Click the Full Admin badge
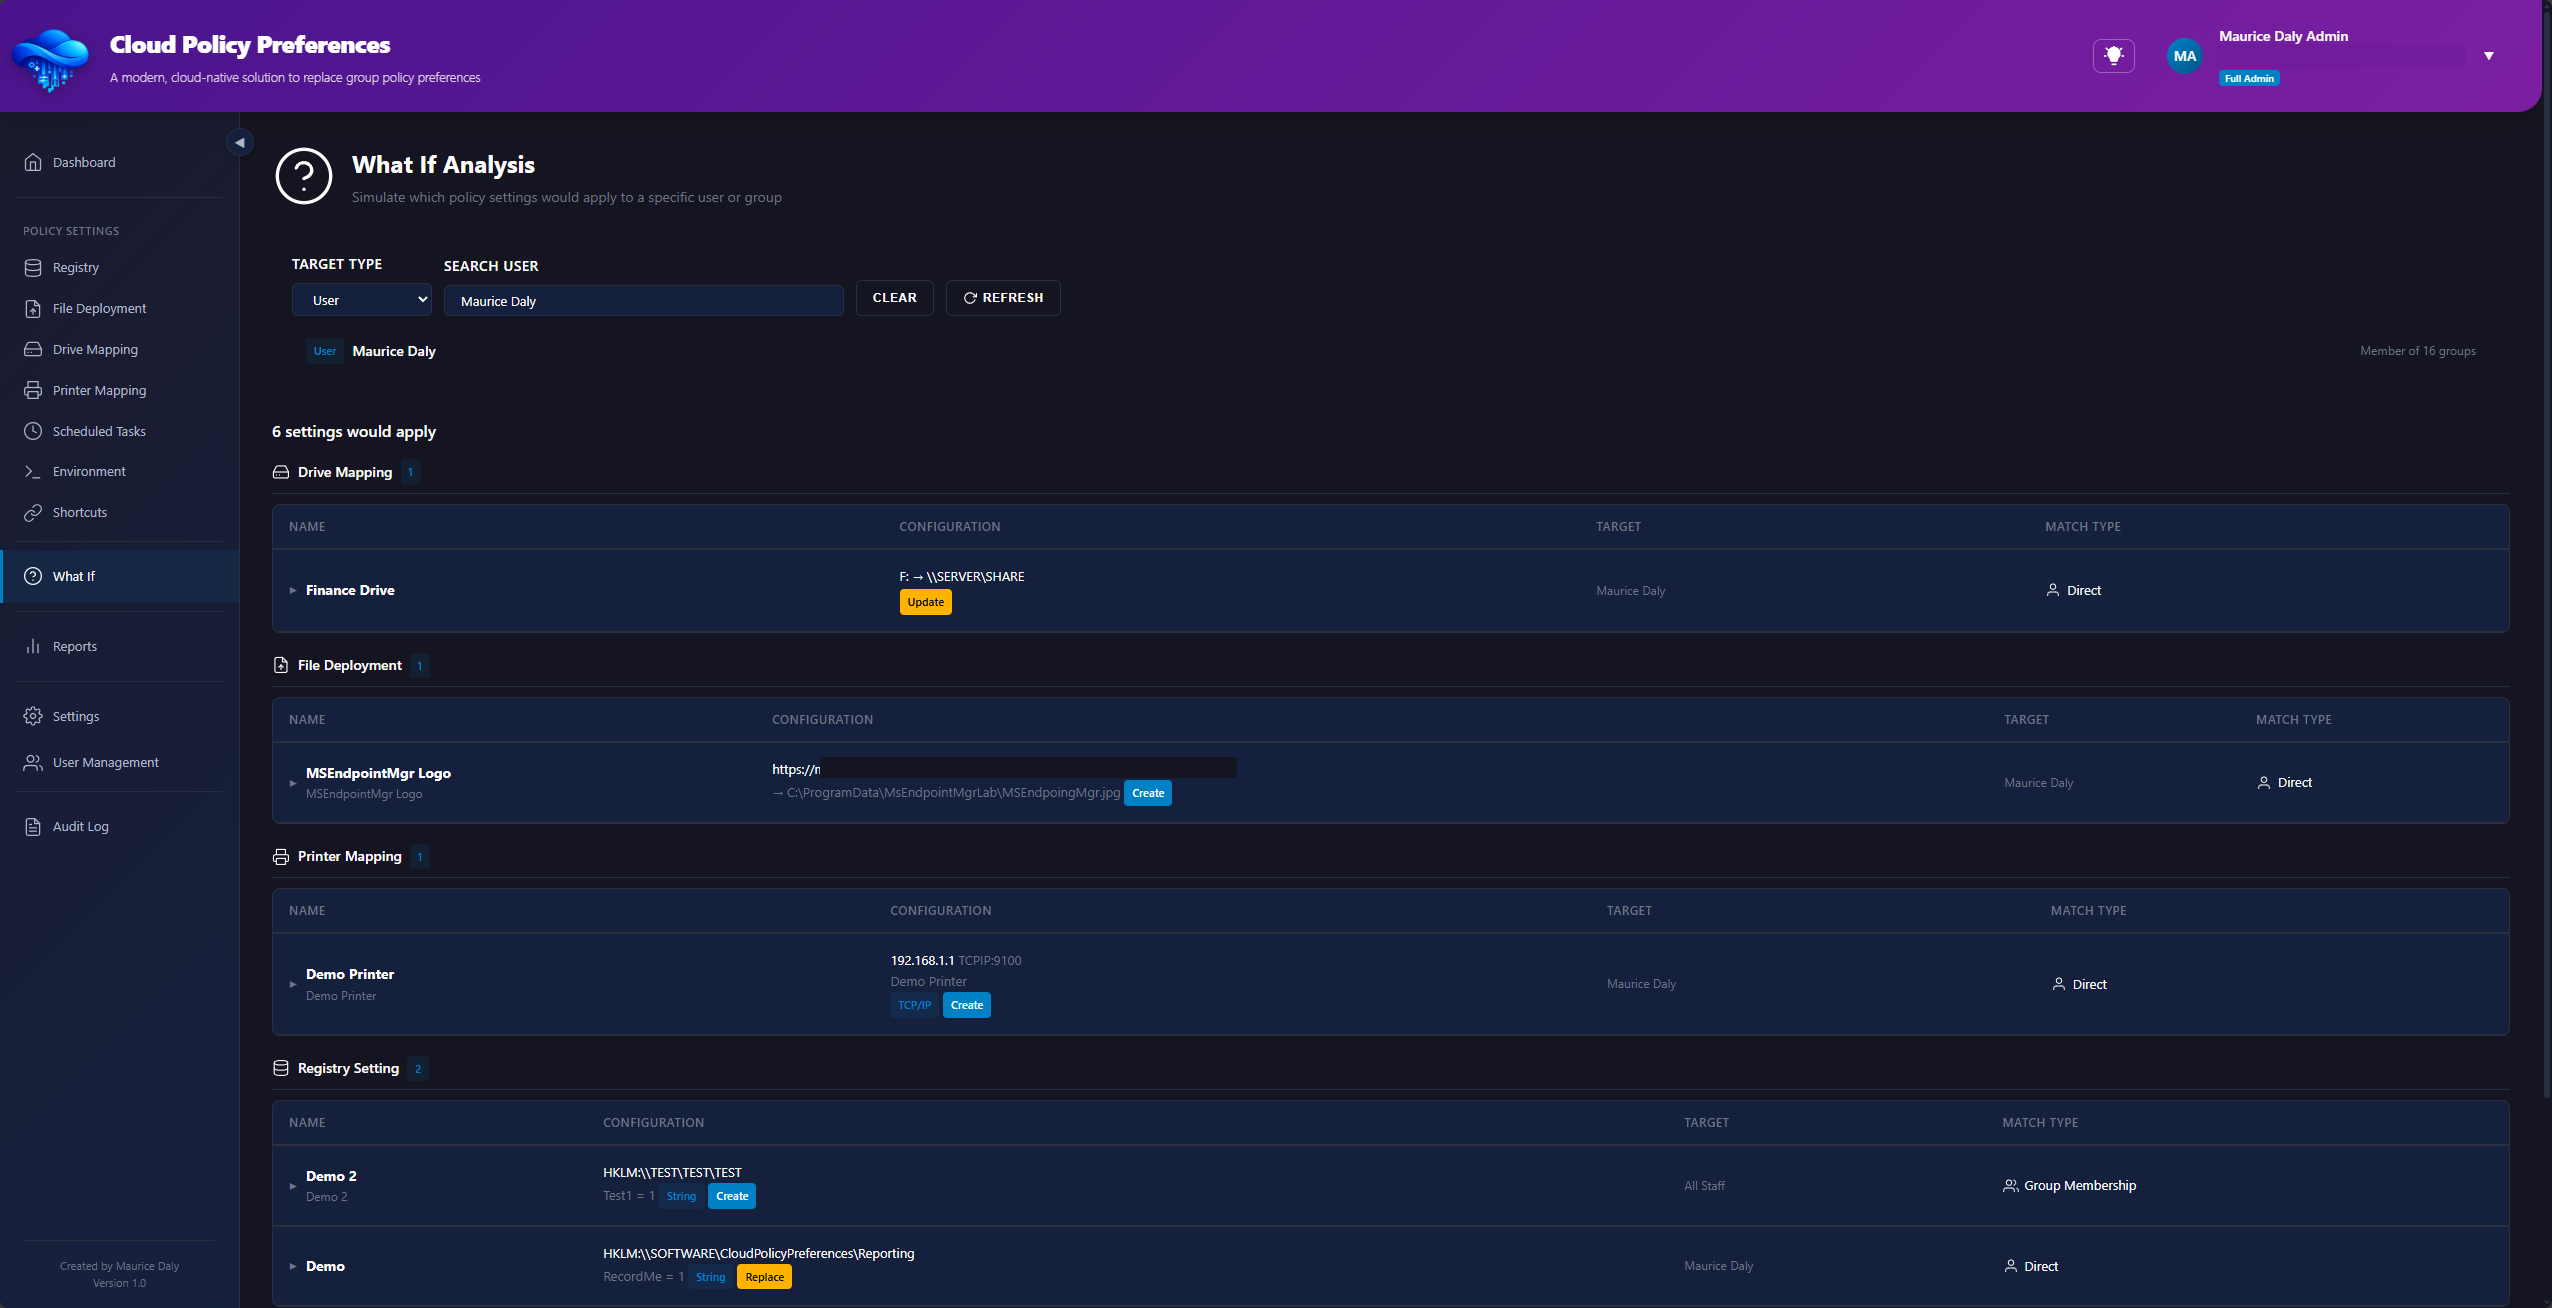Viewport: 2552px width, 1308px height. (x=2249, y=78)
